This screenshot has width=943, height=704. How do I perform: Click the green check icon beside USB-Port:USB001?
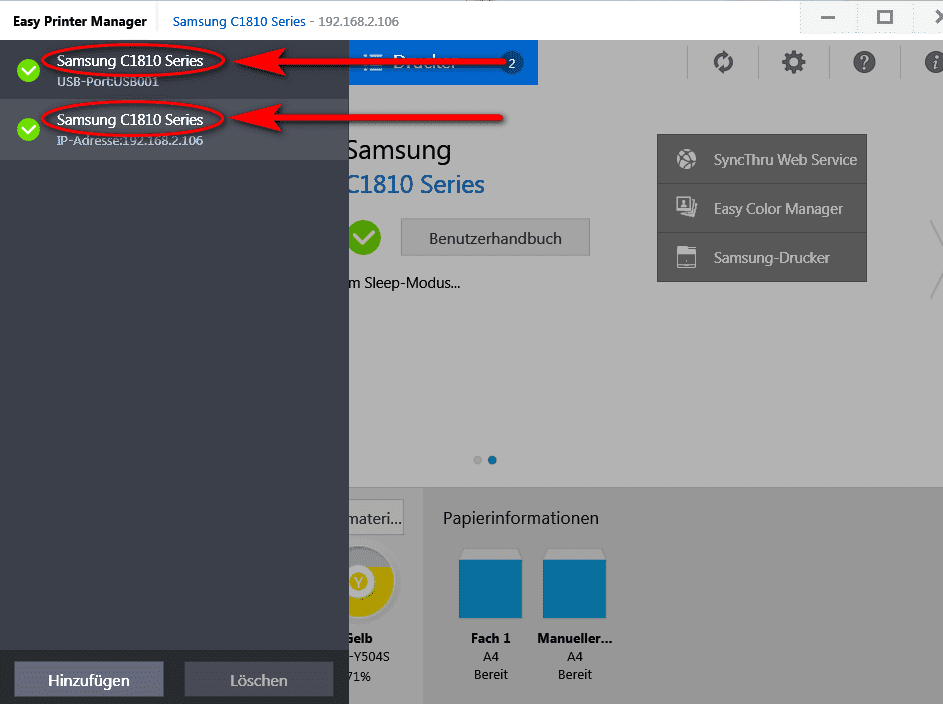pos(28,70)
